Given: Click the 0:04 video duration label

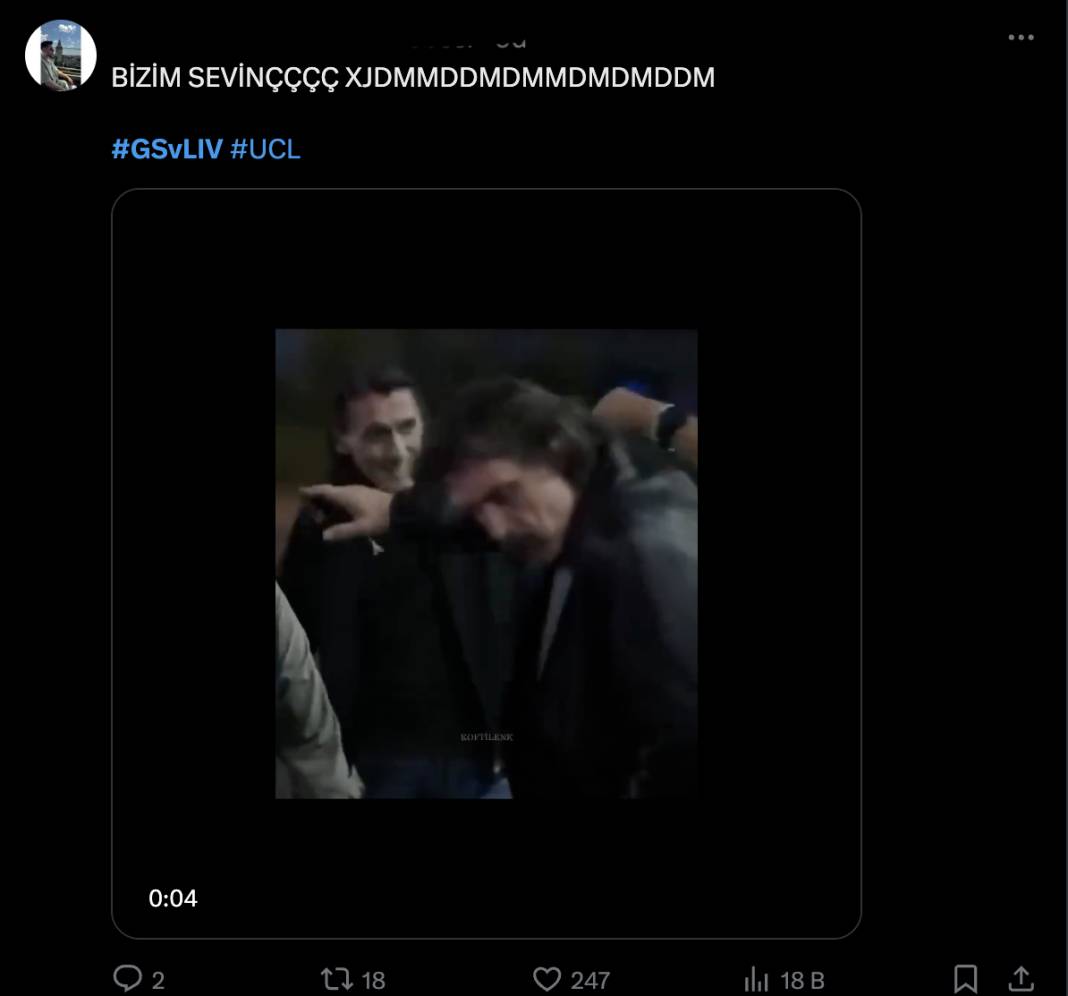Looking at the screenshot, I should [x=173, y=898].
